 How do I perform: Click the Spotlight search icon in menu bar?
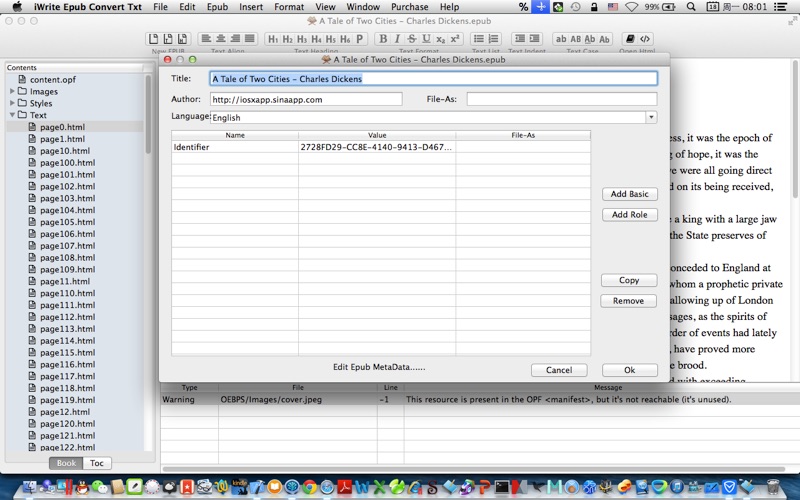(x=691, y=7)
